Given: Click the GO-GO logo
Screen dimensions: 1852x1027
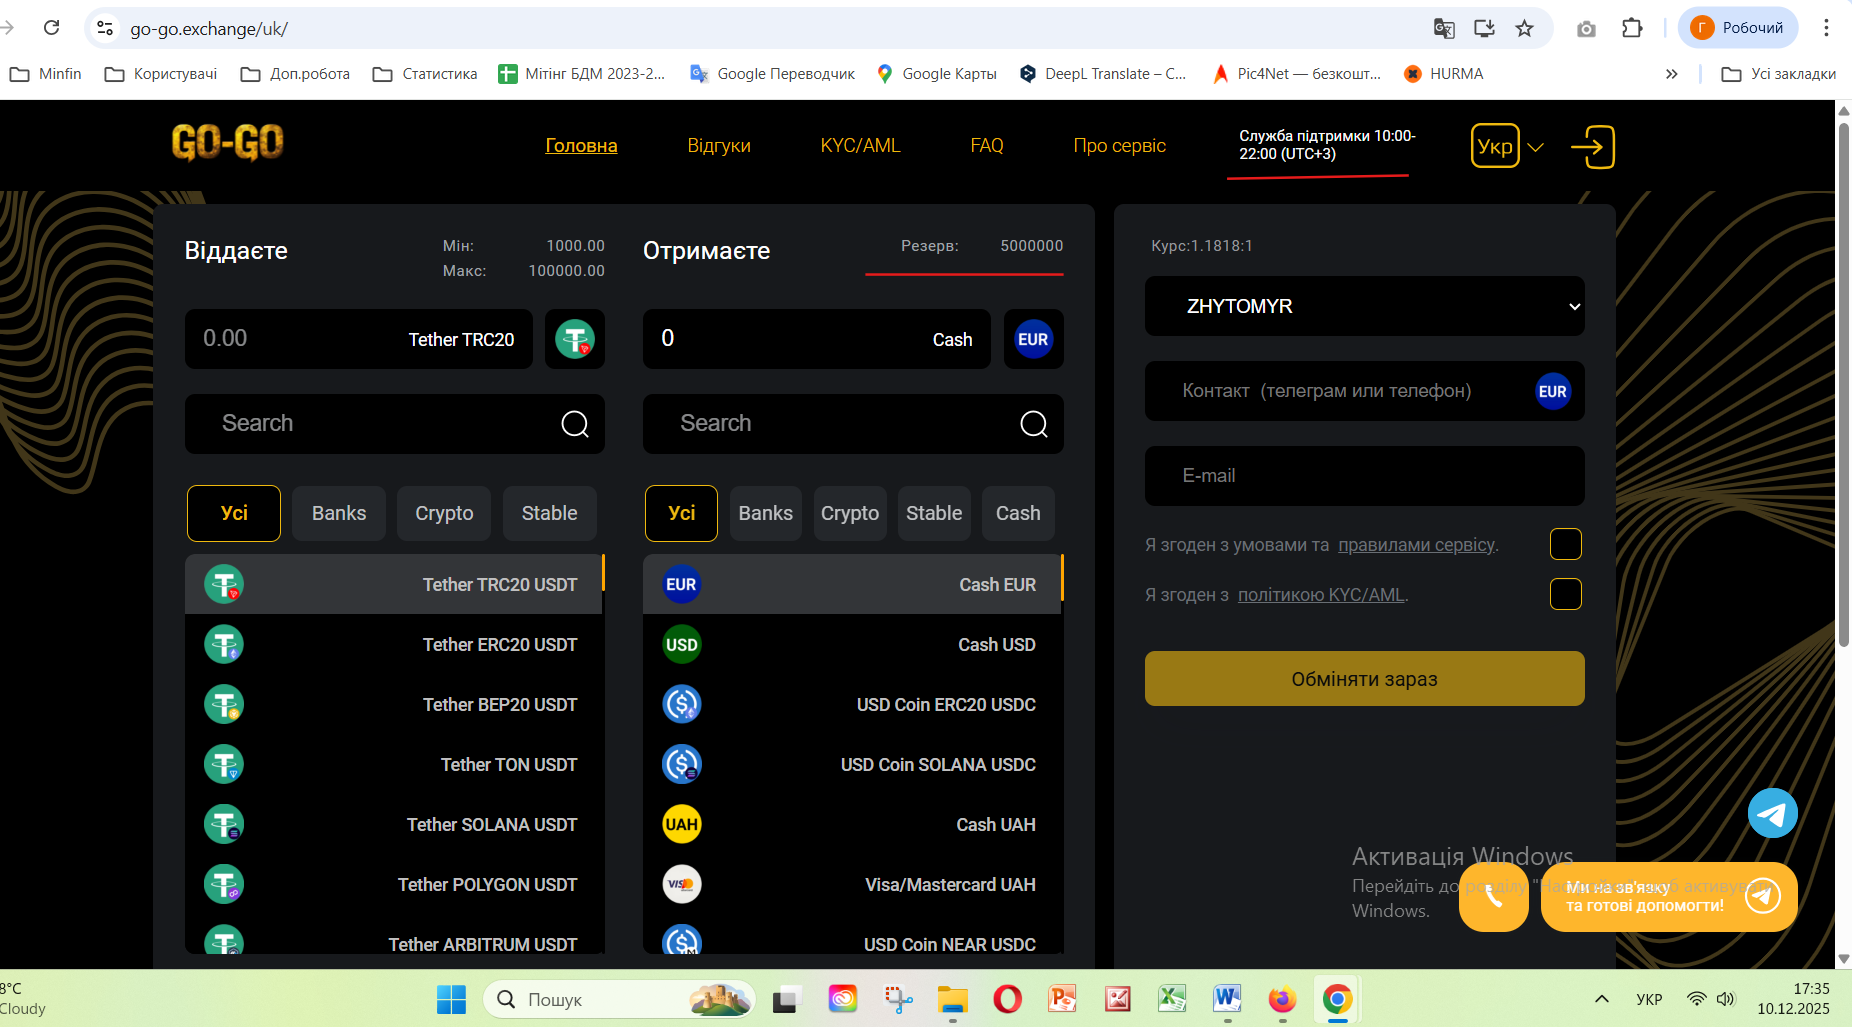Looking at the screenshot, I should pyautogui.click(x=227, y=143).
